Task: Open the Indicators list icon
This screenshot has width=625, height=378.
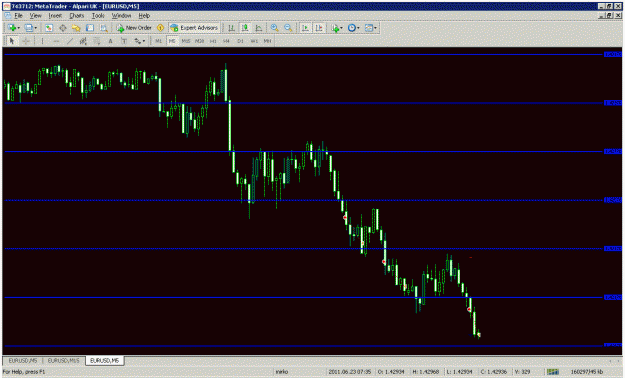Action: pos(335,28)
